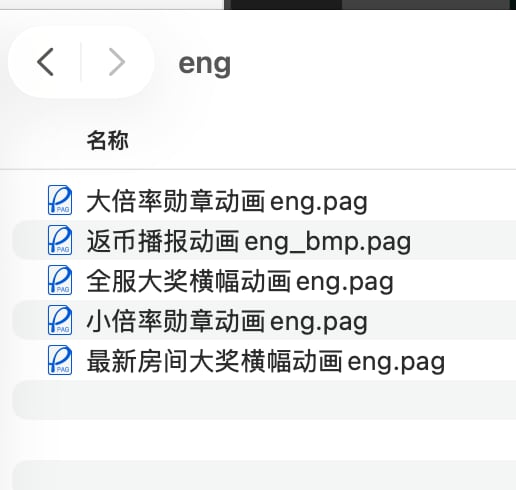The image size is (516, 490).
Task: Select file name 大倍率勋章动画 eng.pag
Action: pos(227,201)
